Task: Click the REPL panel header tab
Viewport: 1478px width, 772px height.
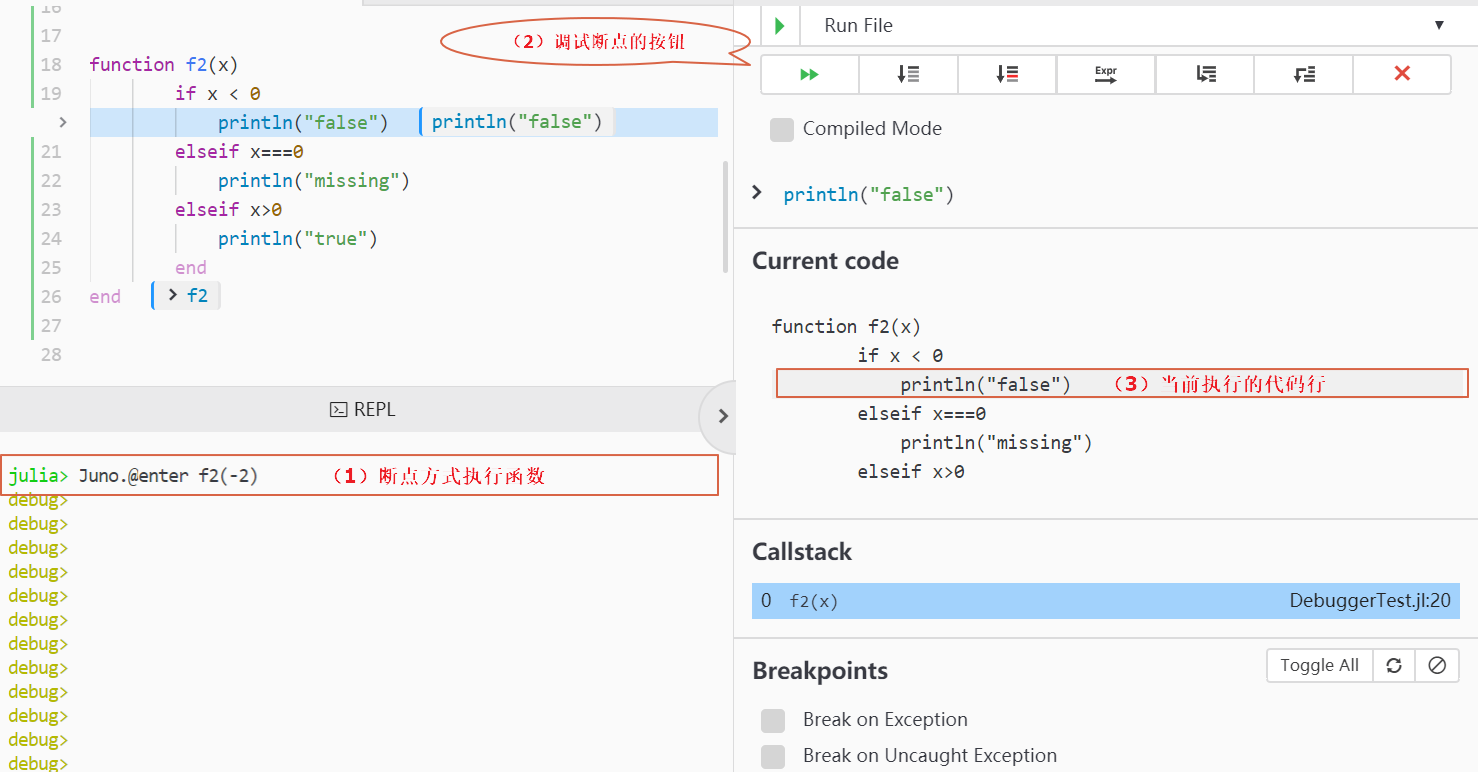Action: 362,408
